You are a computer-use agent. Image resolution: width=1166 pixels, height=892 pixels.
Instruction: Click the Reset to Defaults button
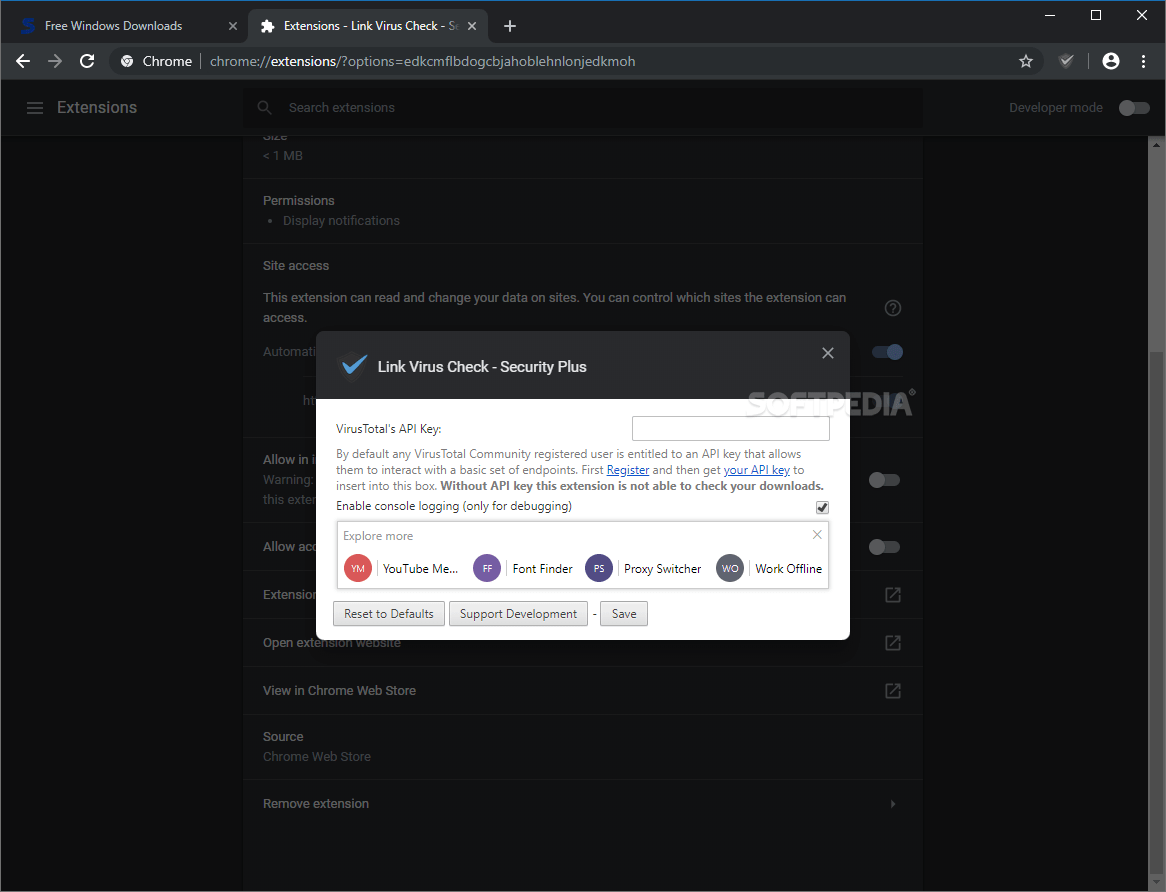pos(388,613)
